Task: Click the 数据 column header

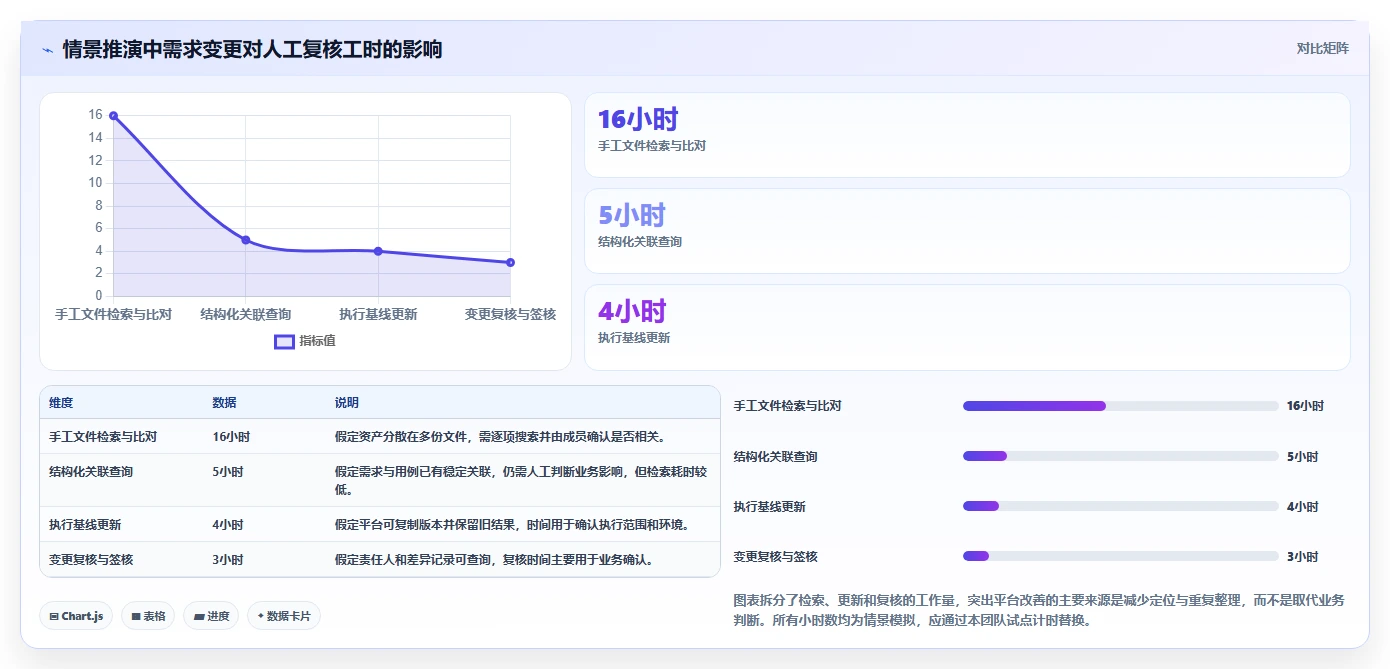Action: 225,403
